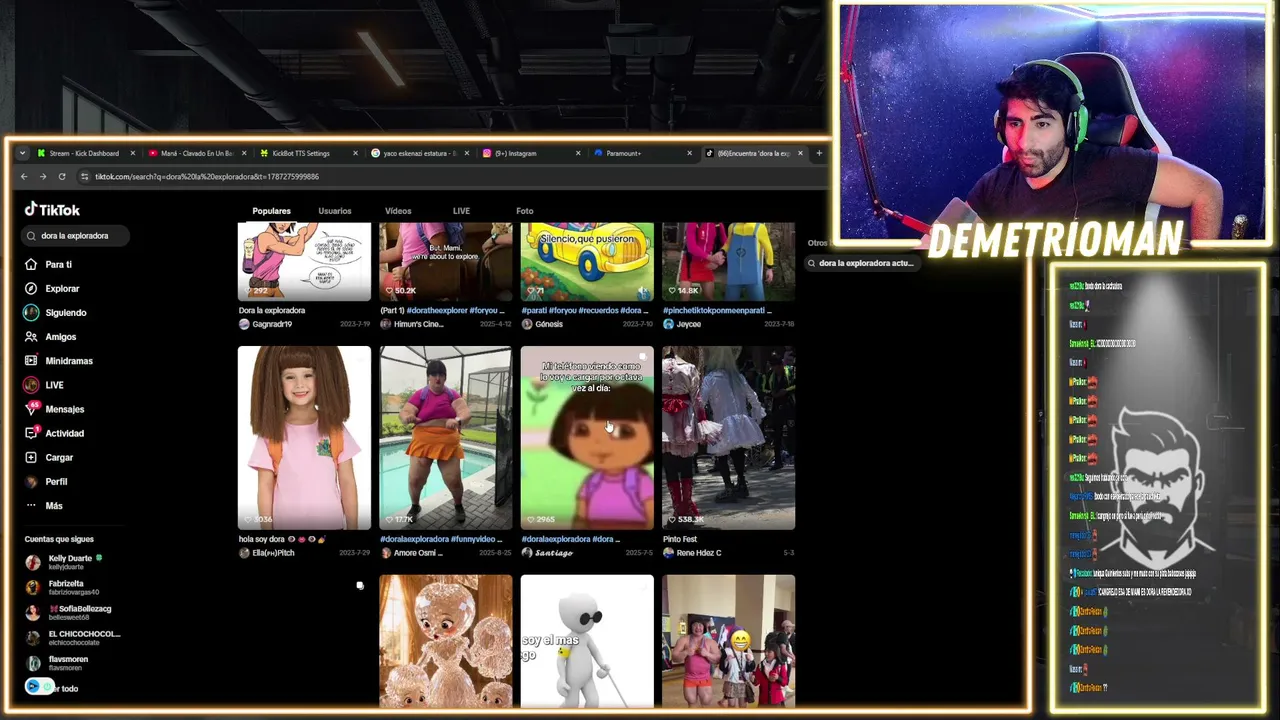
Task: Expand the browser tab search dropdown
Action: 22,153
